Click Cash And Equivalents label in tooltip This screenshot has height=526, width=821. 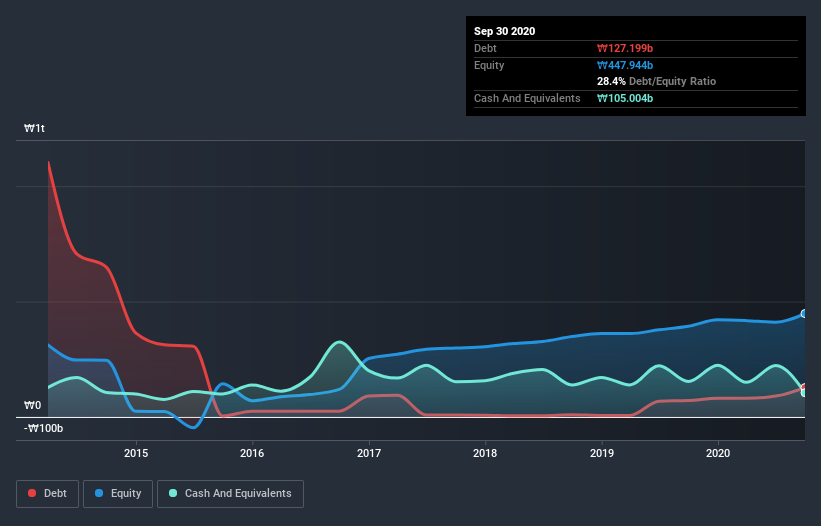527,98
